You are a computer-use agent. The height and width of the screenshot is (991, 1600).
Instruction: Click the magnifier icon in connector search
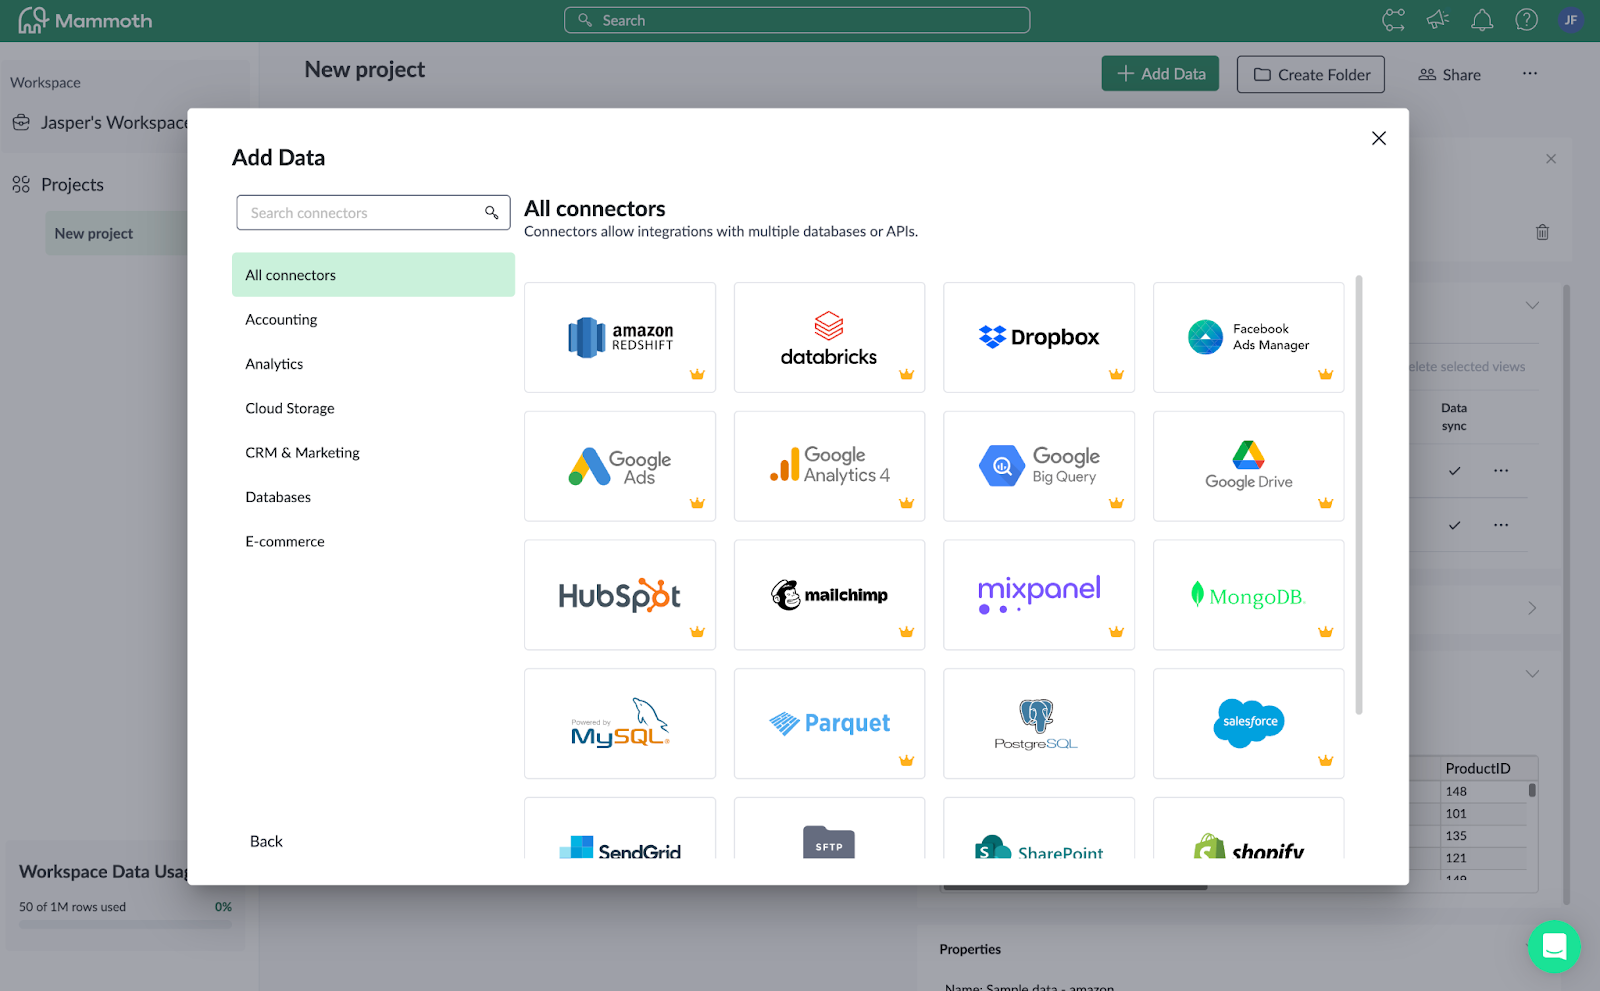click(x=491, y=213)
